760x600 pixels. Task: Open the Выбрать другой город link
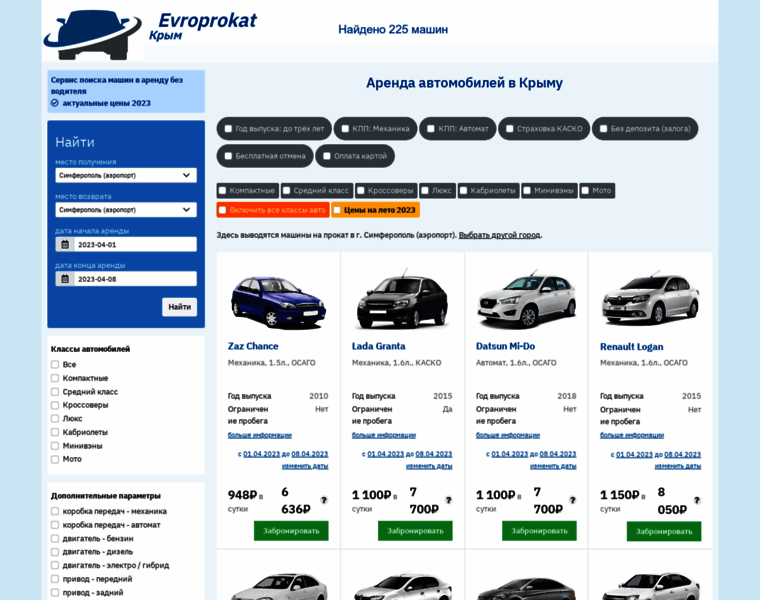coord(499,235)
